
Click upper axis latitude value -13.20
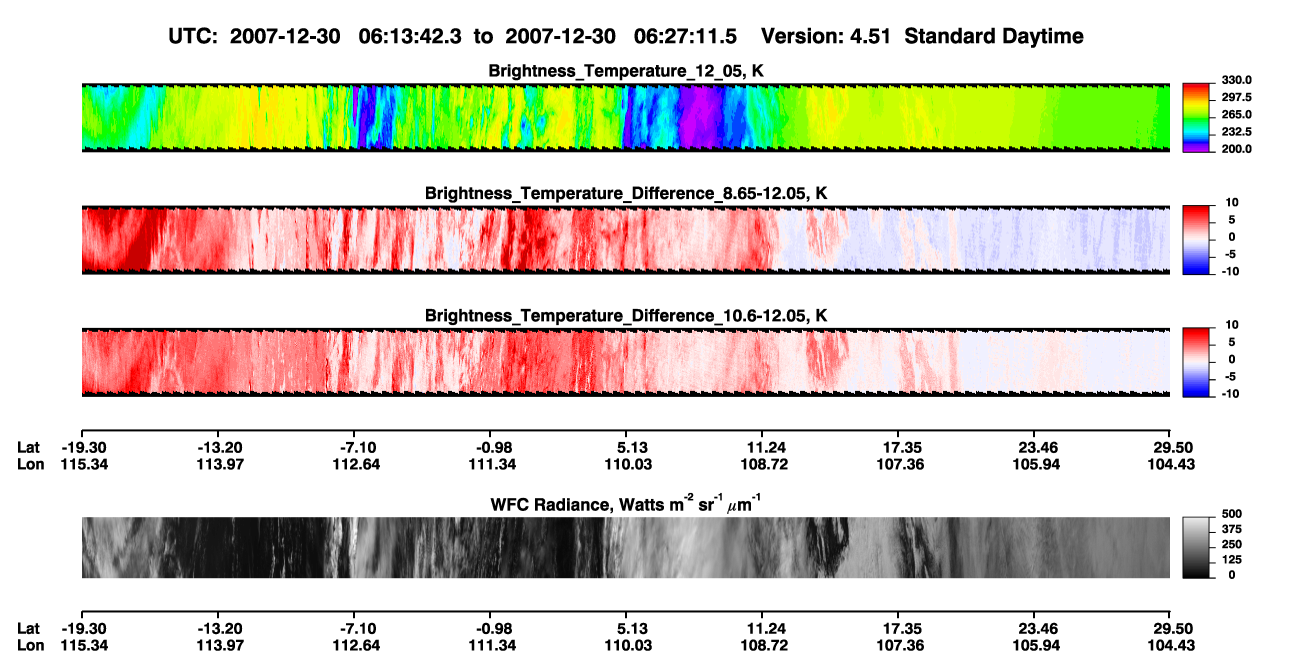pyautogui.click(x=218, y=448)
